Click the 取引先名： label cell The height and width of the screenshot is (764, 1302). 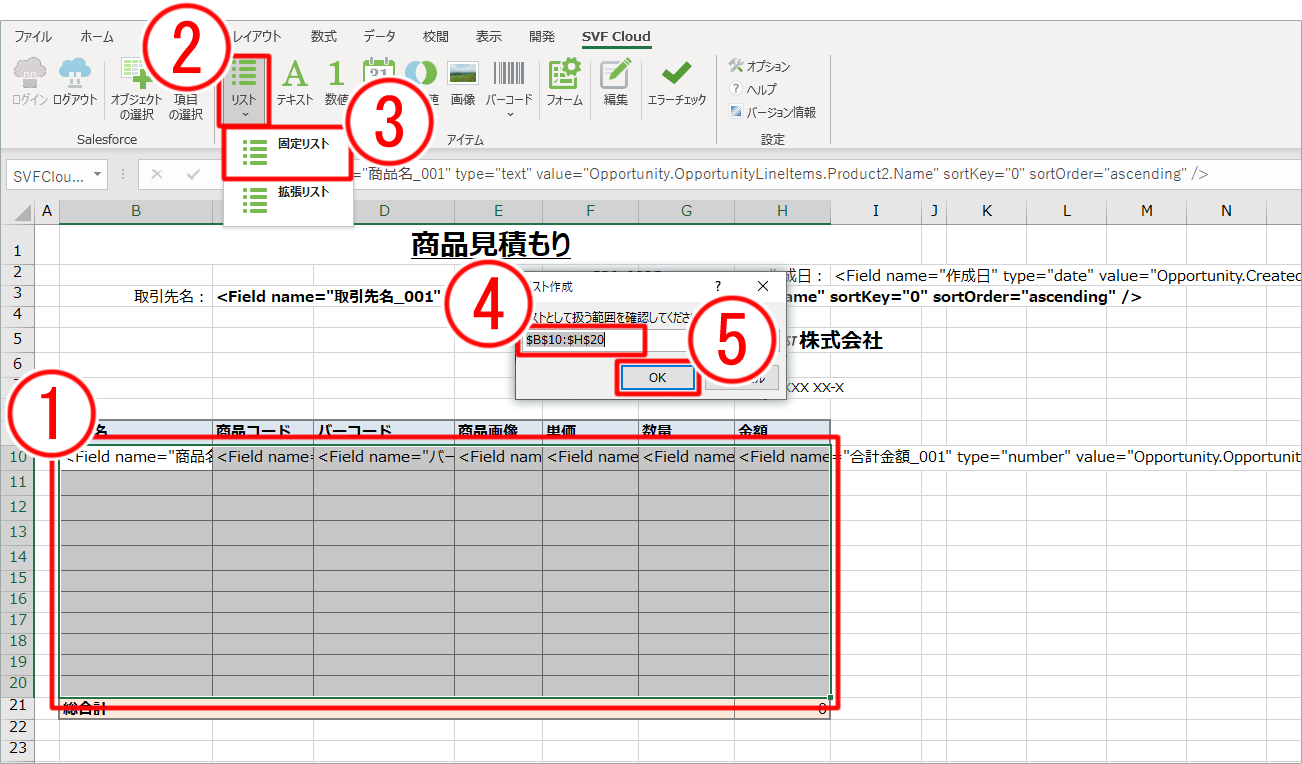(170, 297)
